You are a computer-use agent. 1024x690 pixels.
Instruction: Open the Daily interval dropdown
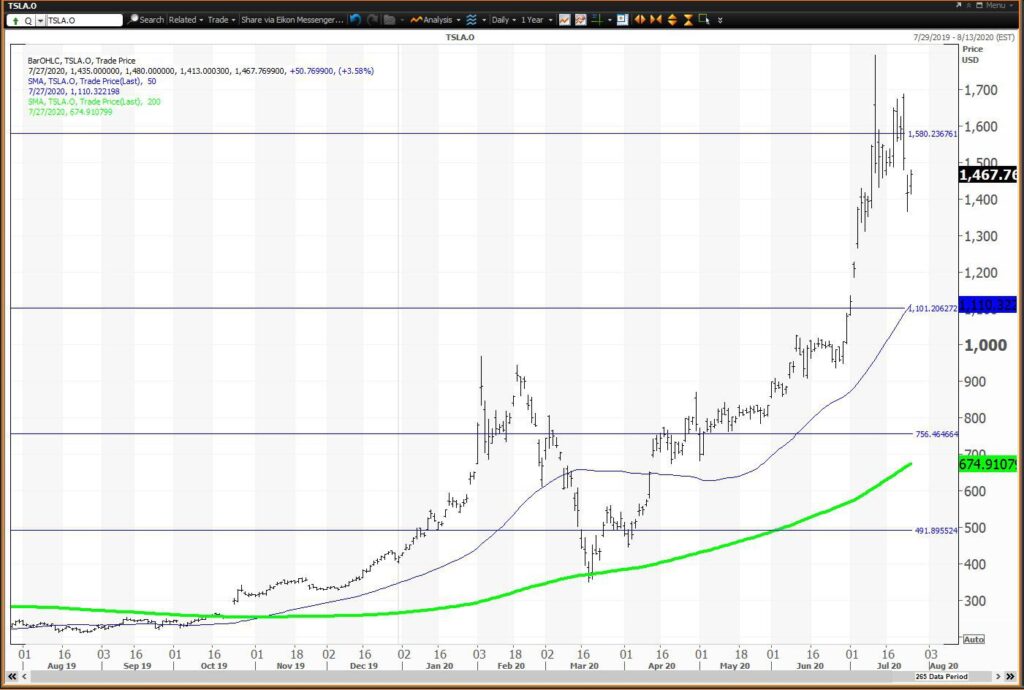point(504,20)
